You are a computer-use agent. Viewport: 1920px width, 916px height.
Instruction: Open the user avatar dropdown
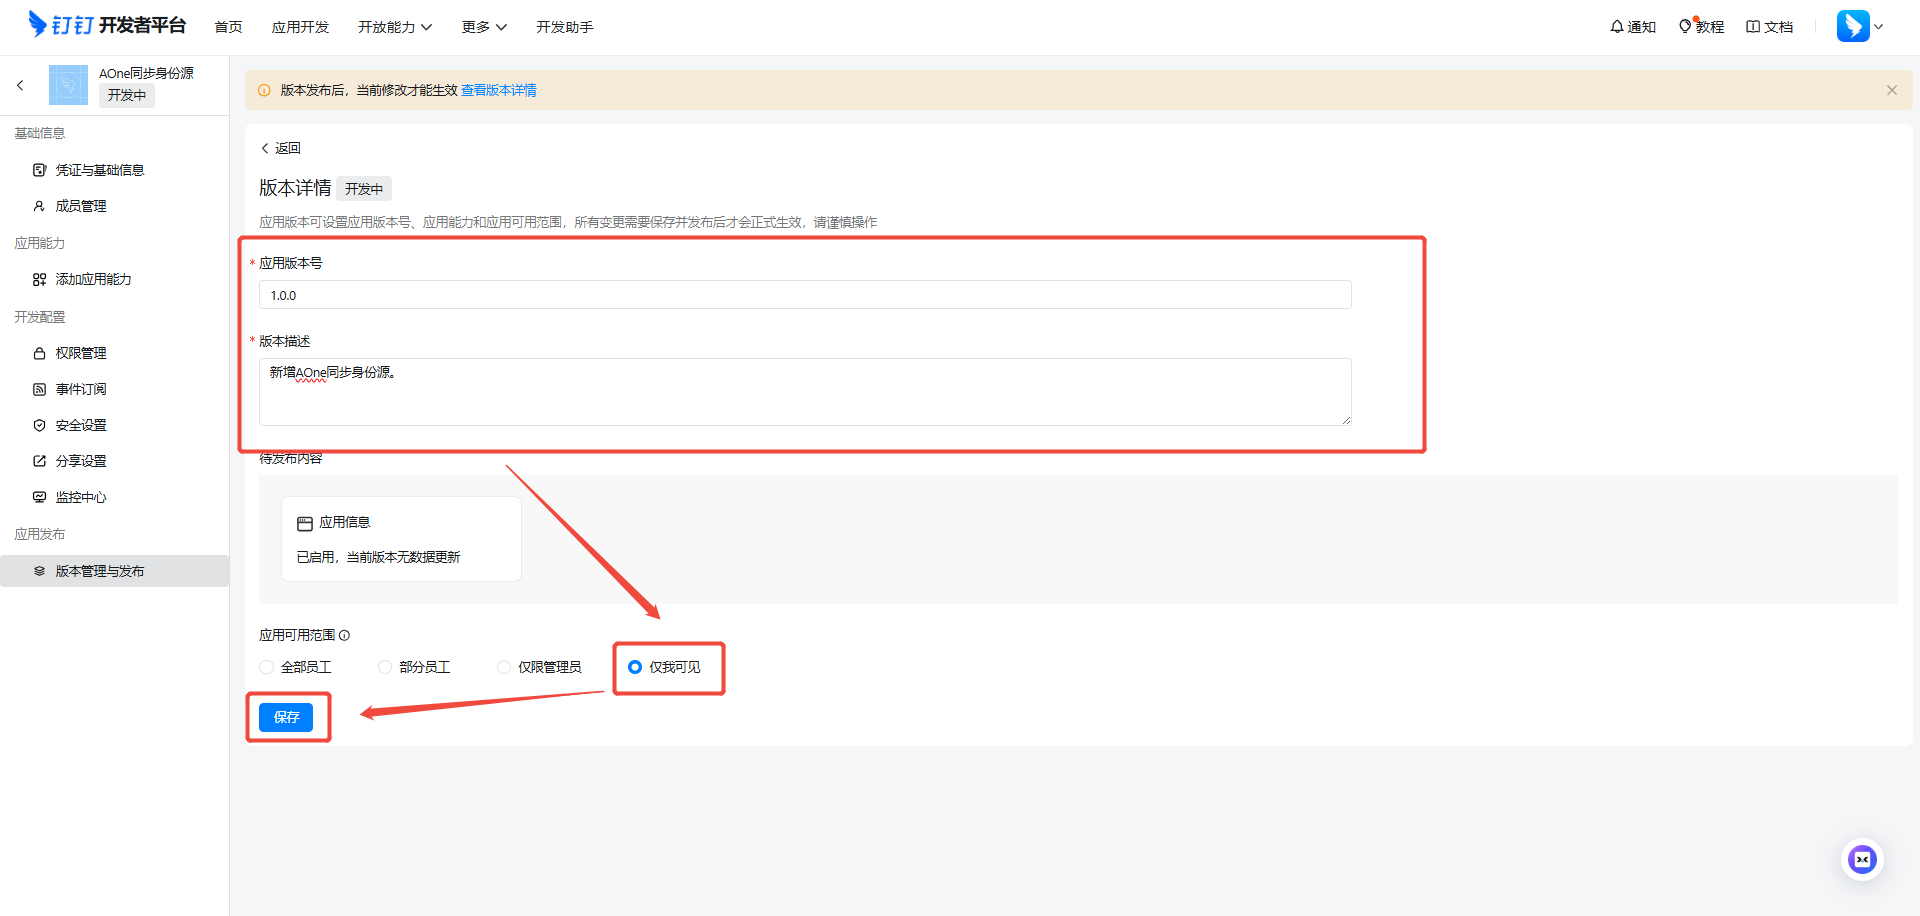click(1859, 27)
